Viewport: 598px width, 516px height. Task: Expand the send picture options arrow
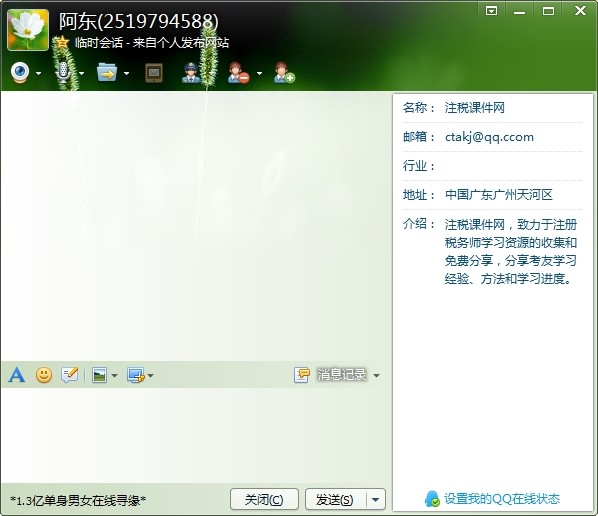coord(114,376)
